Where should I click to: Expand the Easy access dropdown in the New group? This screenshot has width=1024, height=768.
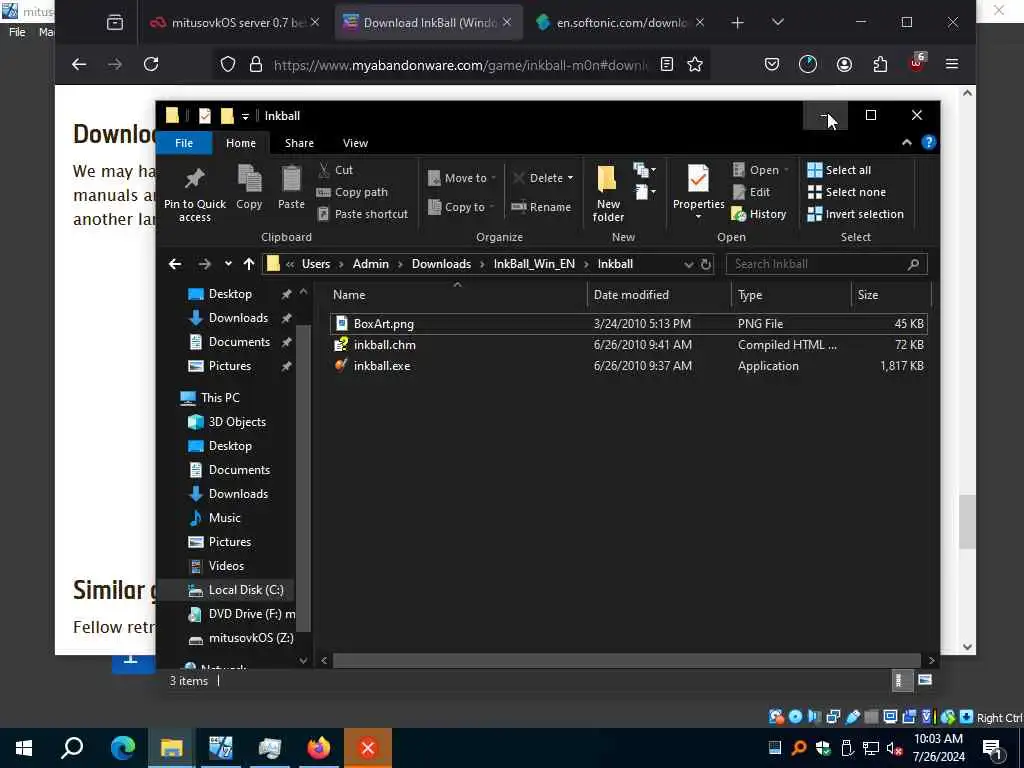click(x=645, y=192)
